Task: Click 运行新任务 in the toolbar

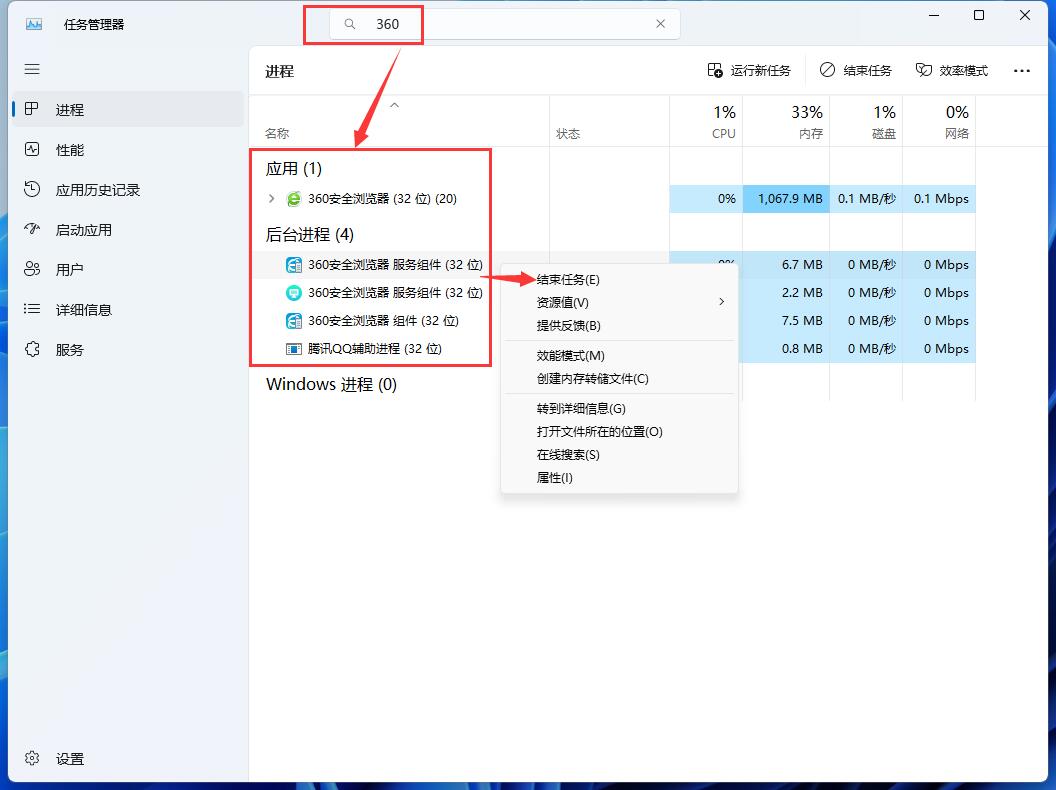Action: 749,71
